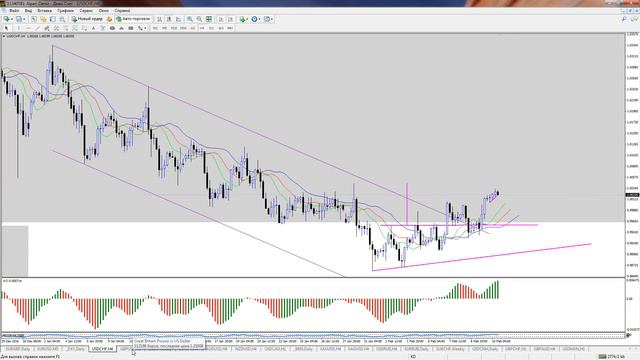Select the Cursor arrow tool
Screen dimensions: 640x360
pyautogui.click(x=6, y=28)
